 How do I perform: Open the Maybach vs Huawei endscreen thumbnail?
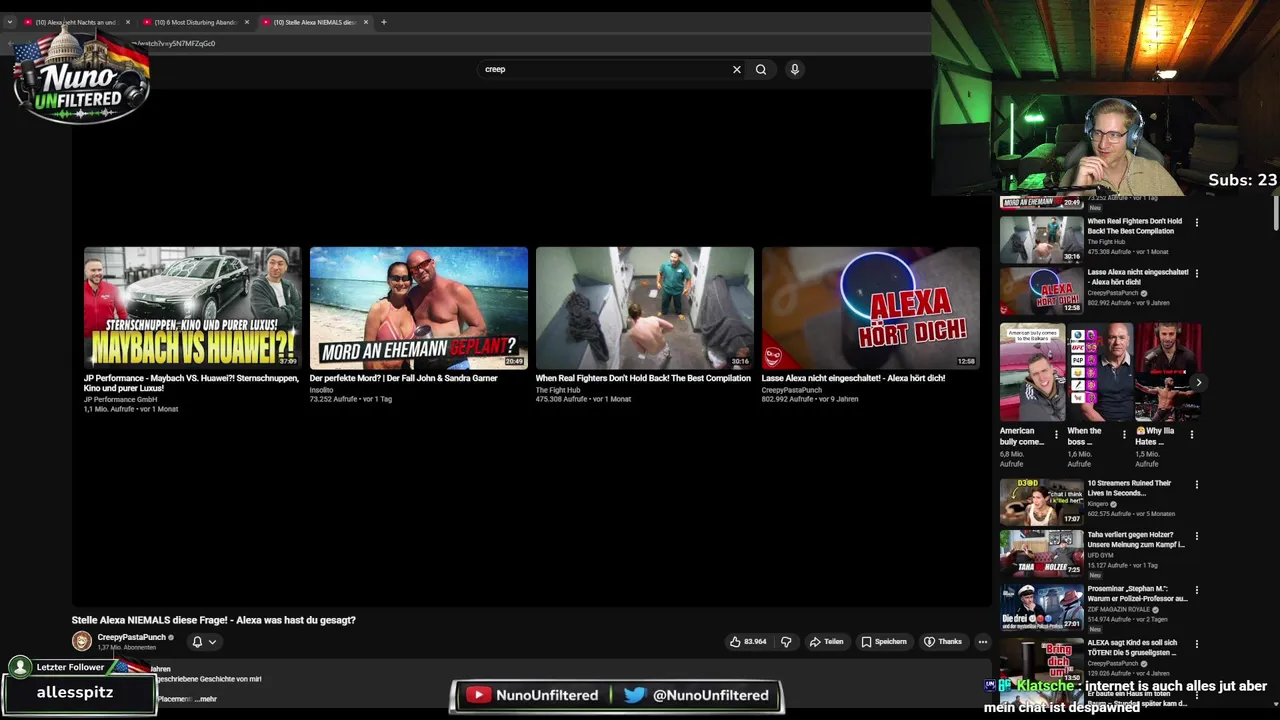coord(192,308)
